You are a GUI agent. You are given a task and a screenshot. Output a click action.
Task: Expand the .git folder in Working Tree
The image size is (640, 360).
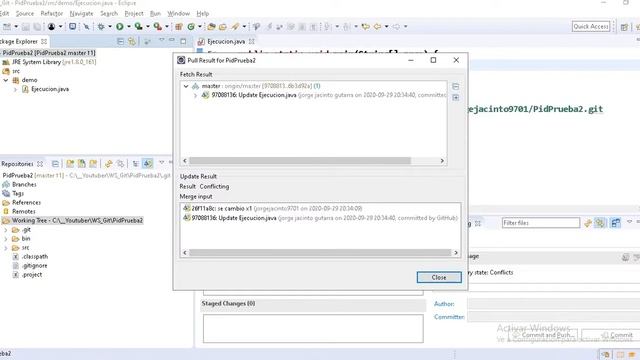[x=6, y=230]
